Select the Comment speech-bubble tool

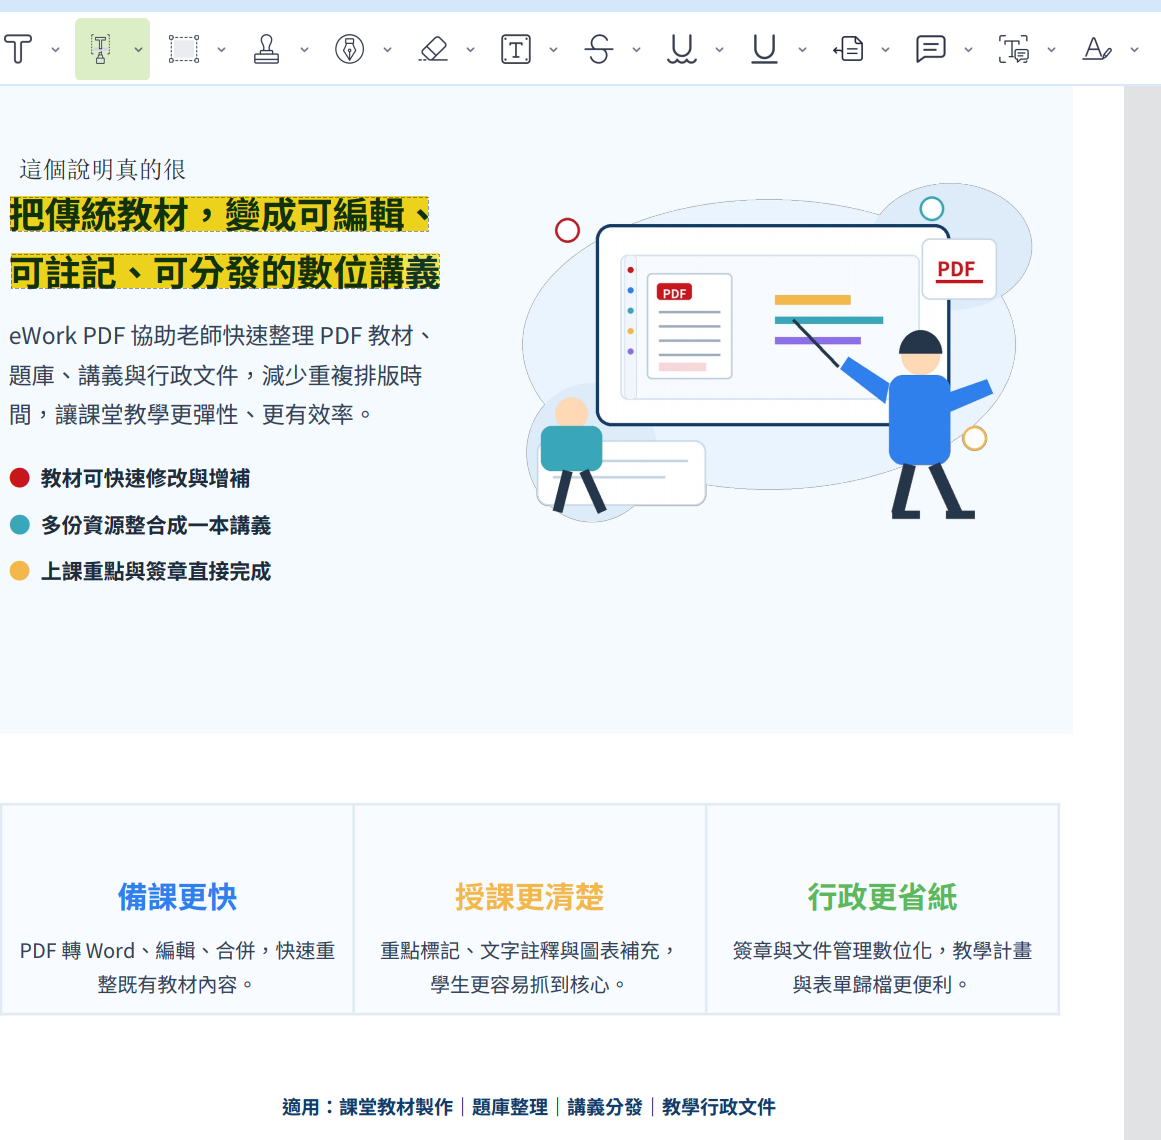coord(931,50)
